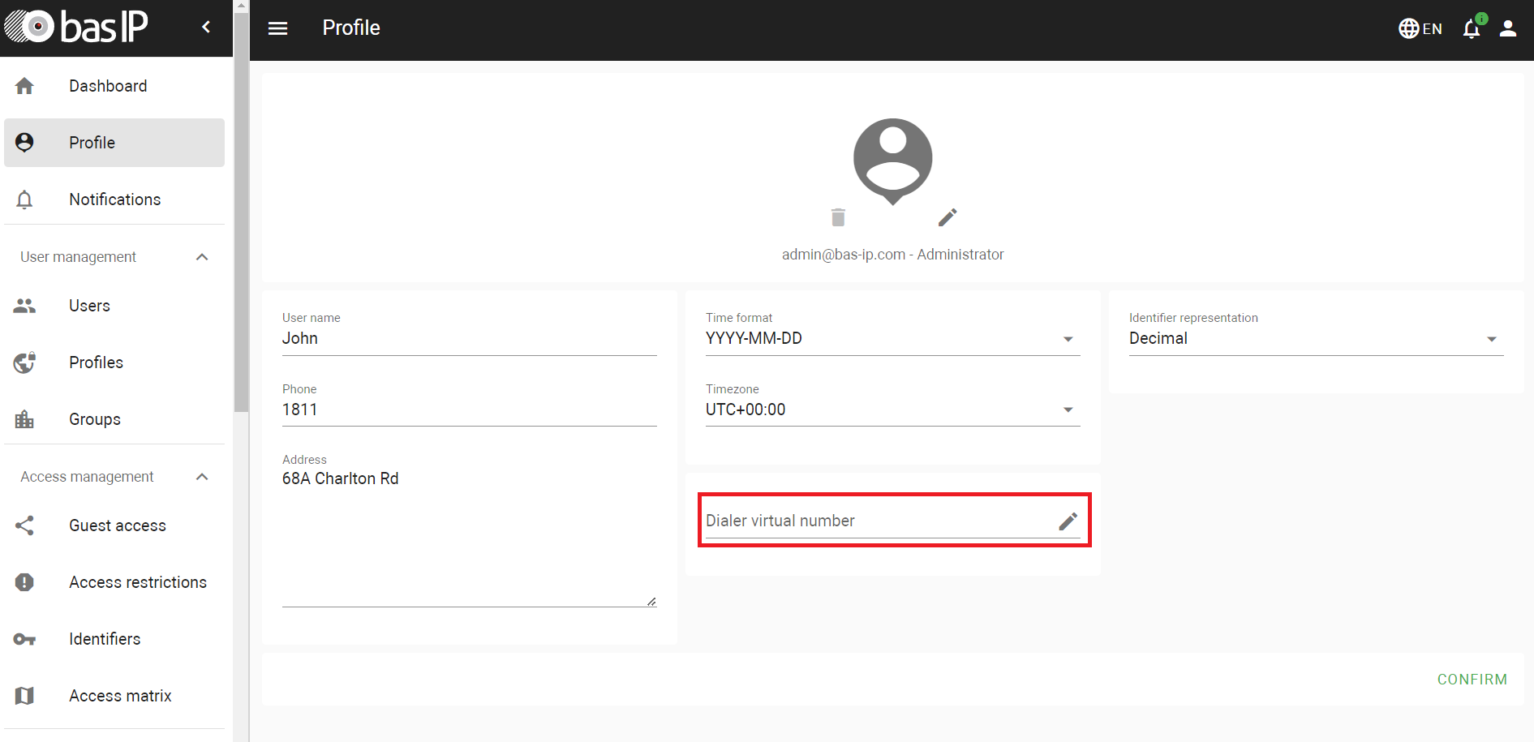Expand the Timezone dropdown
This screenshot has height=742, width=1534.
point(1068,409)
